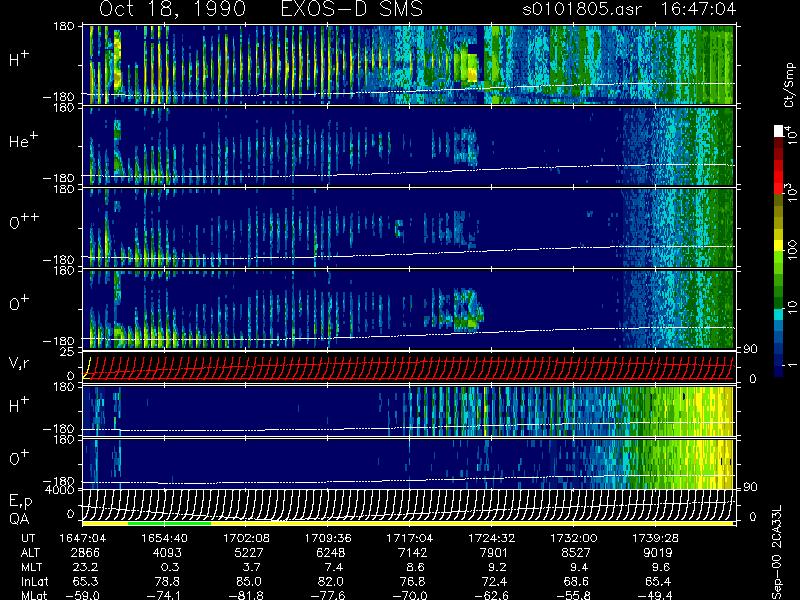
Task: Click the green segment of the QA bar
Action: [169, 523]
